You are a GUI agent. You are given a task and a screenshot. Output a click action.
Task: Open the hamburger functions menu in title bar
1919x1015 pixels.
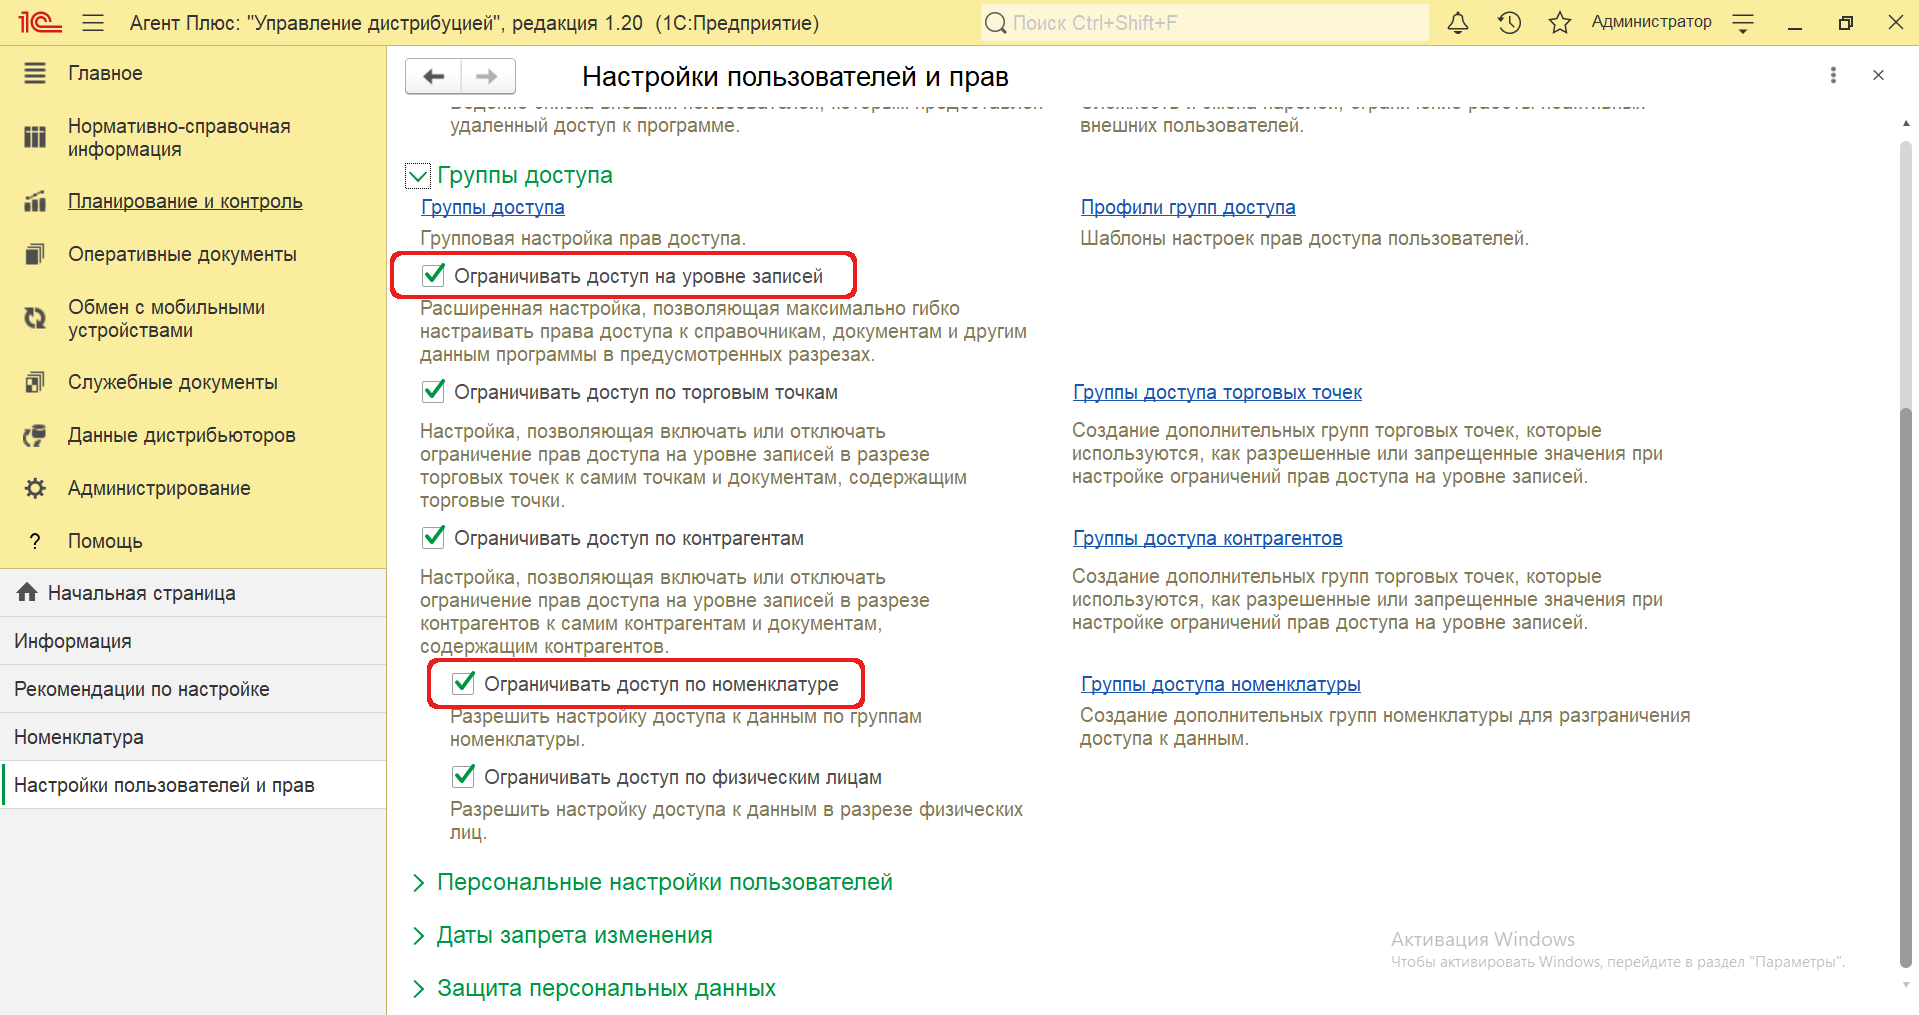(93, 22)
